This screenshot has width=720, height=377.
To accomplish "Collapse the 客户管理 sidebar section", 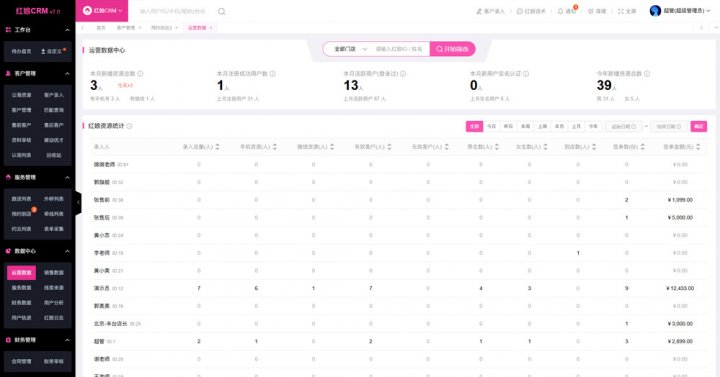I will pyautogui.click(x=68, y=73).
